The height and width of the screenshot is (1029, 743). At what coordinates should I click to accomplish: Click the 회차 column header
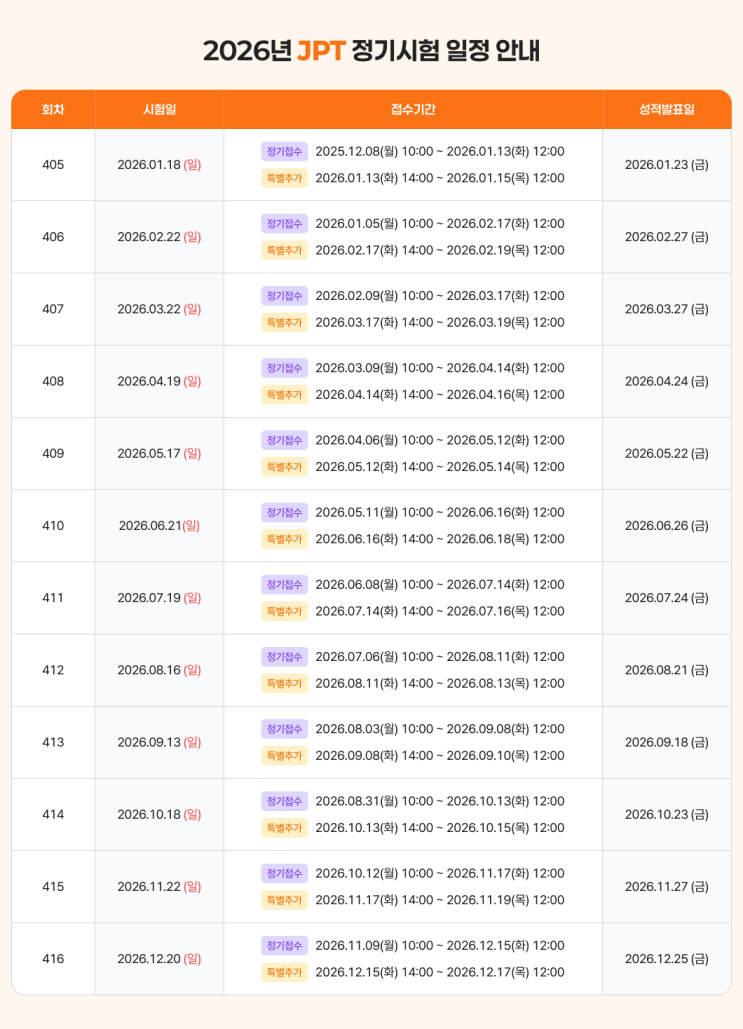[53, 110]
